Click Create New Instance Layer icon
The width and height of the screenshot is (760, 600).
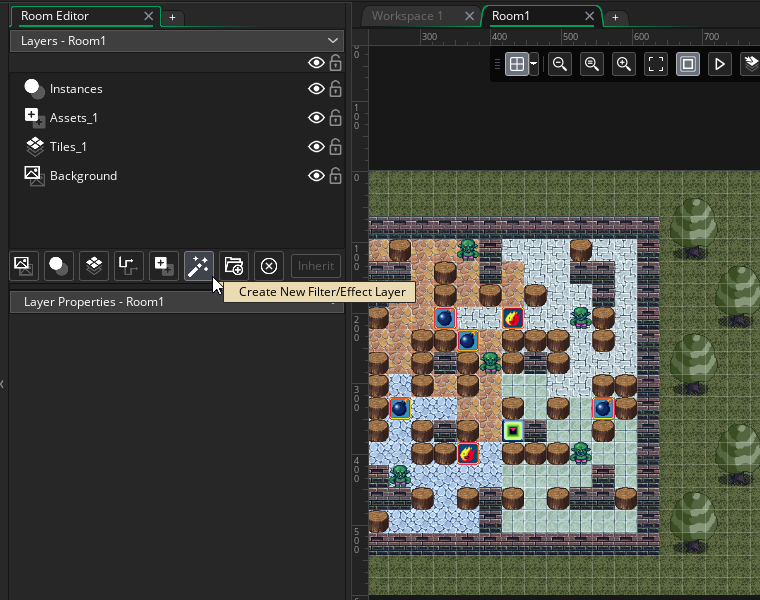[x=59, y=266]
